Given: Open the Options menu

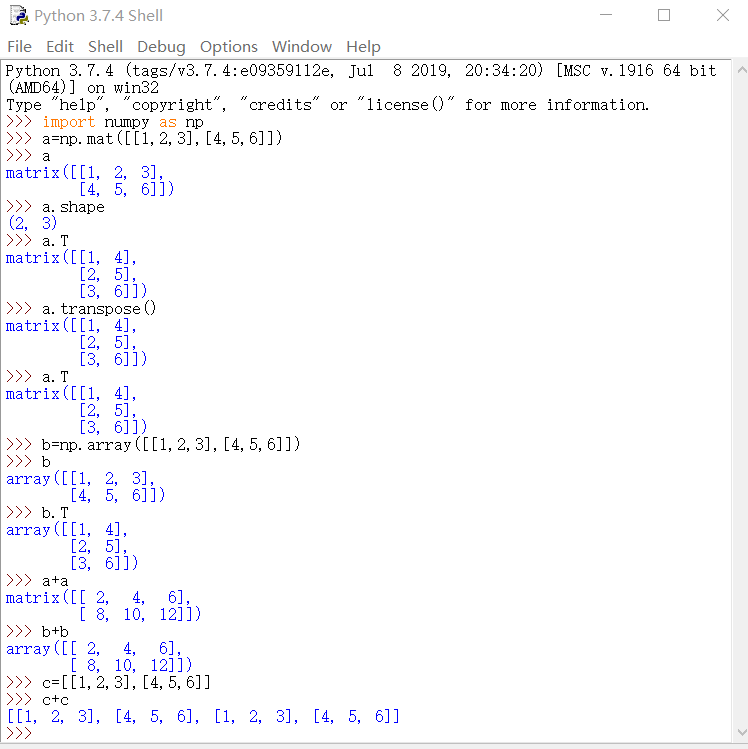Looking at the screenshot, I should pyautogui.click(x=228, y=46).
